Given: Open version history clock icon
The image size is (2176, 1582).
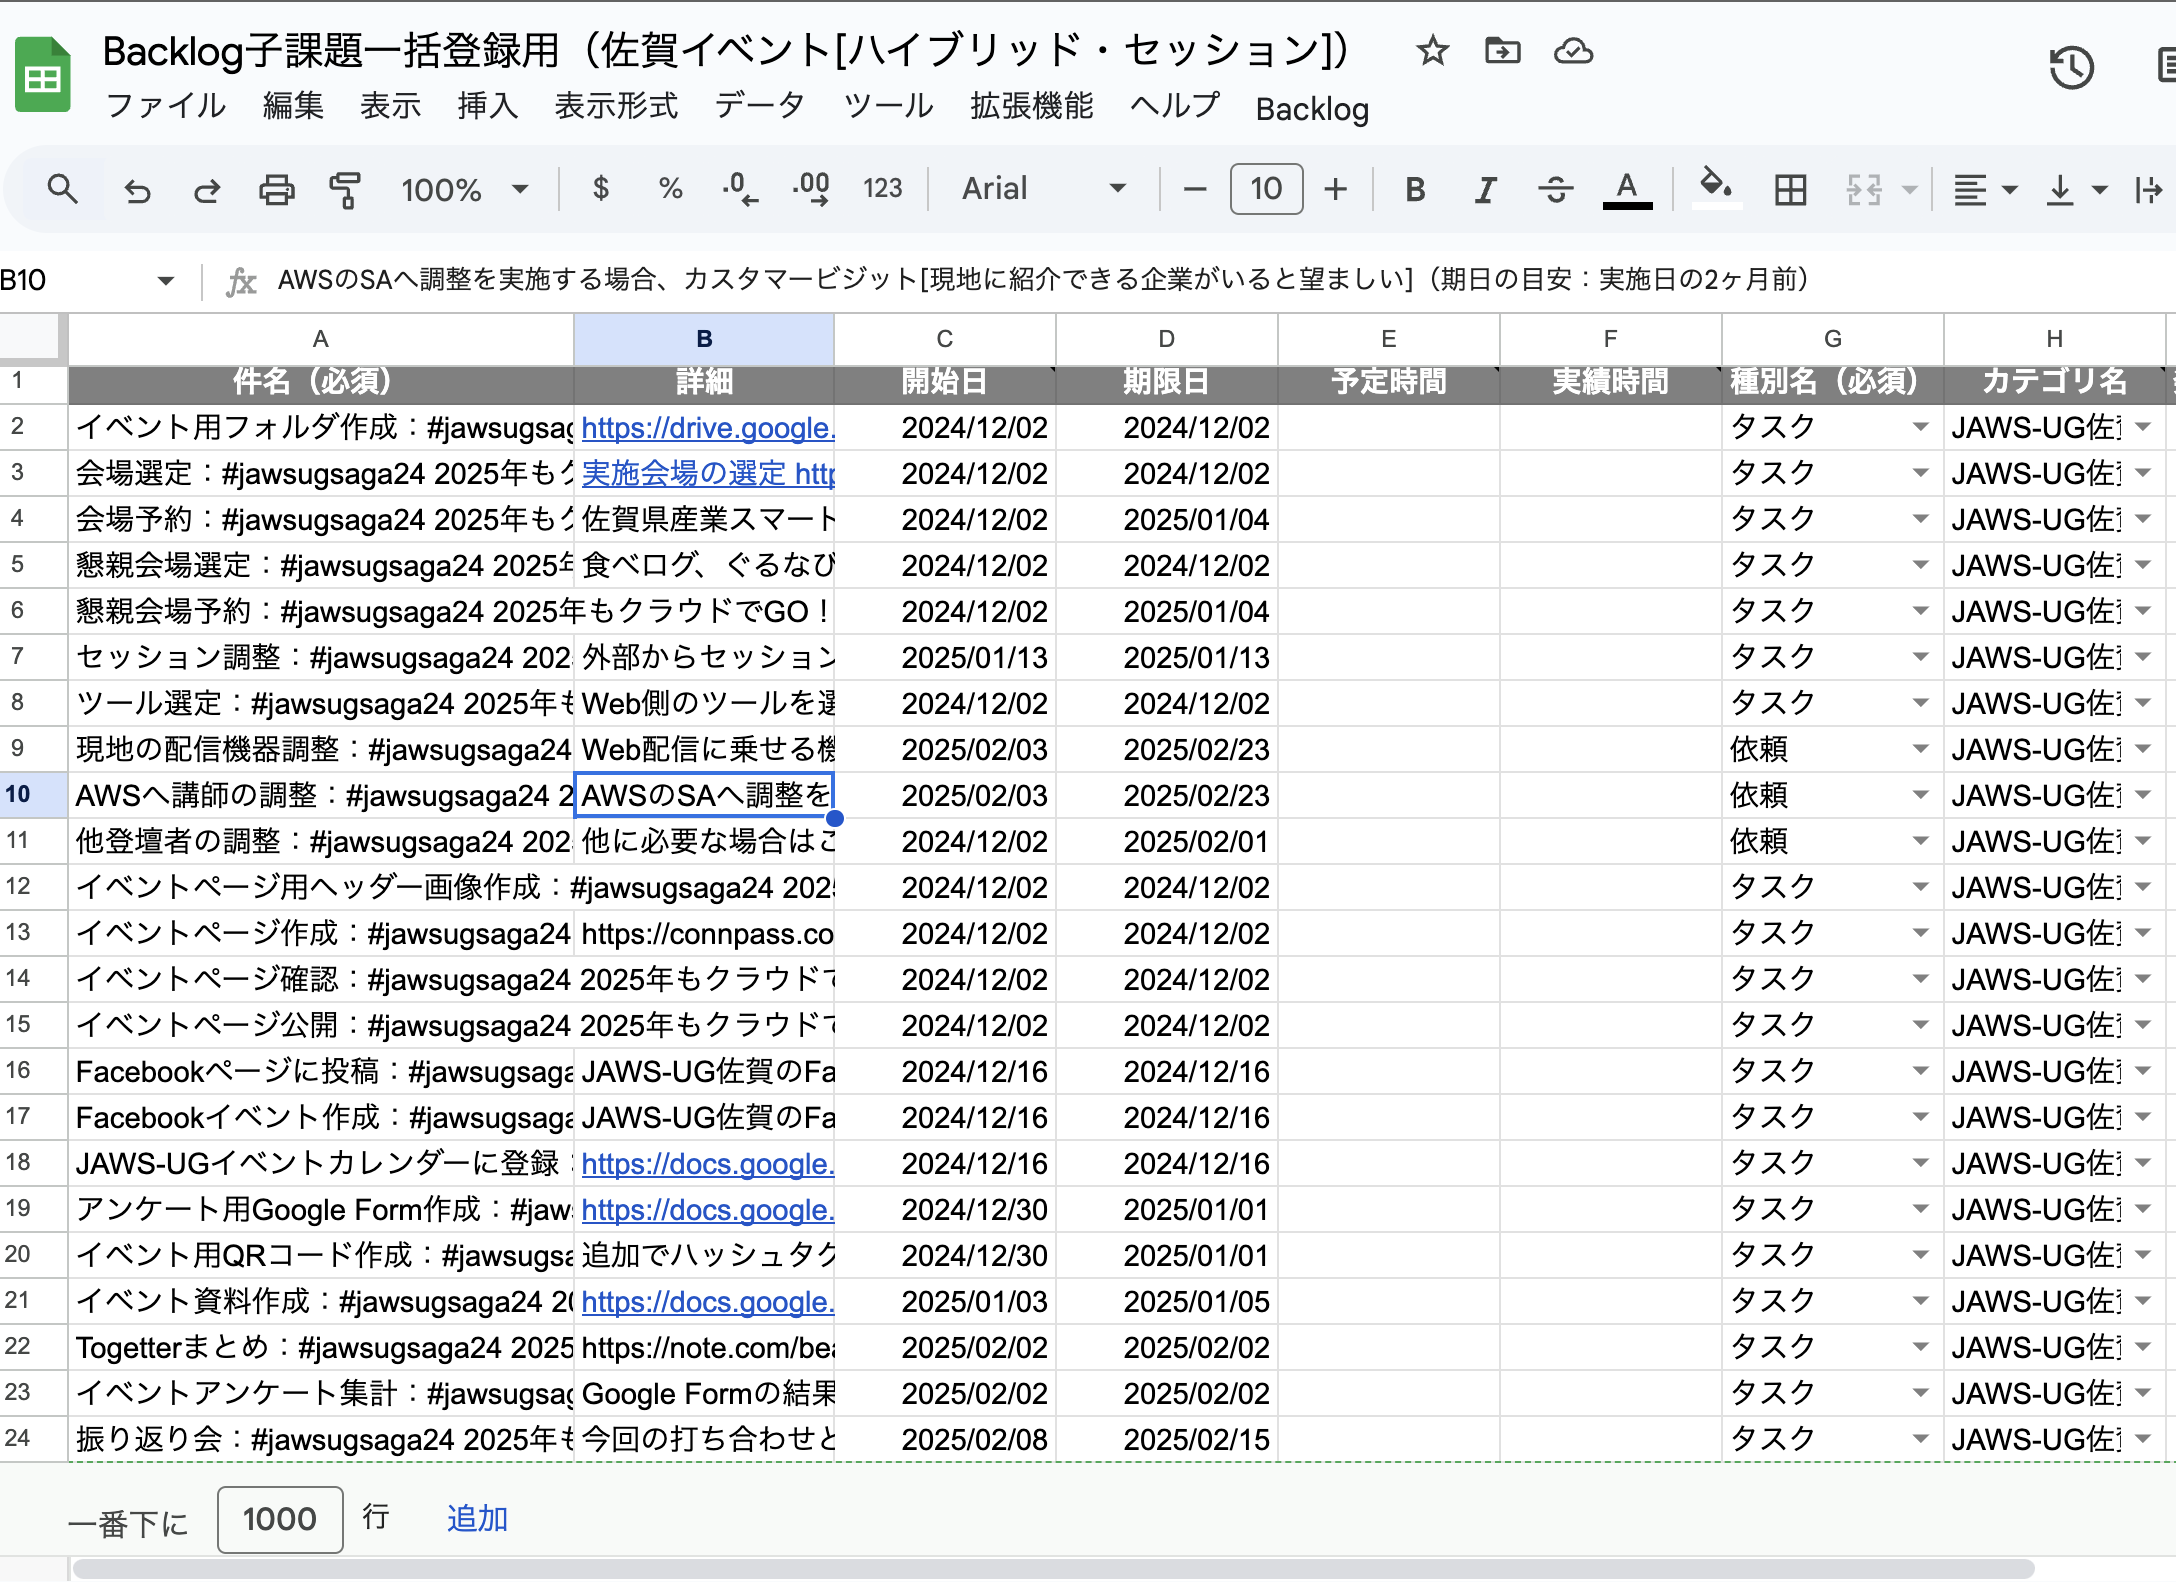Looking at the screenshot, I should pyautogui.click(x=2071, y=68).
